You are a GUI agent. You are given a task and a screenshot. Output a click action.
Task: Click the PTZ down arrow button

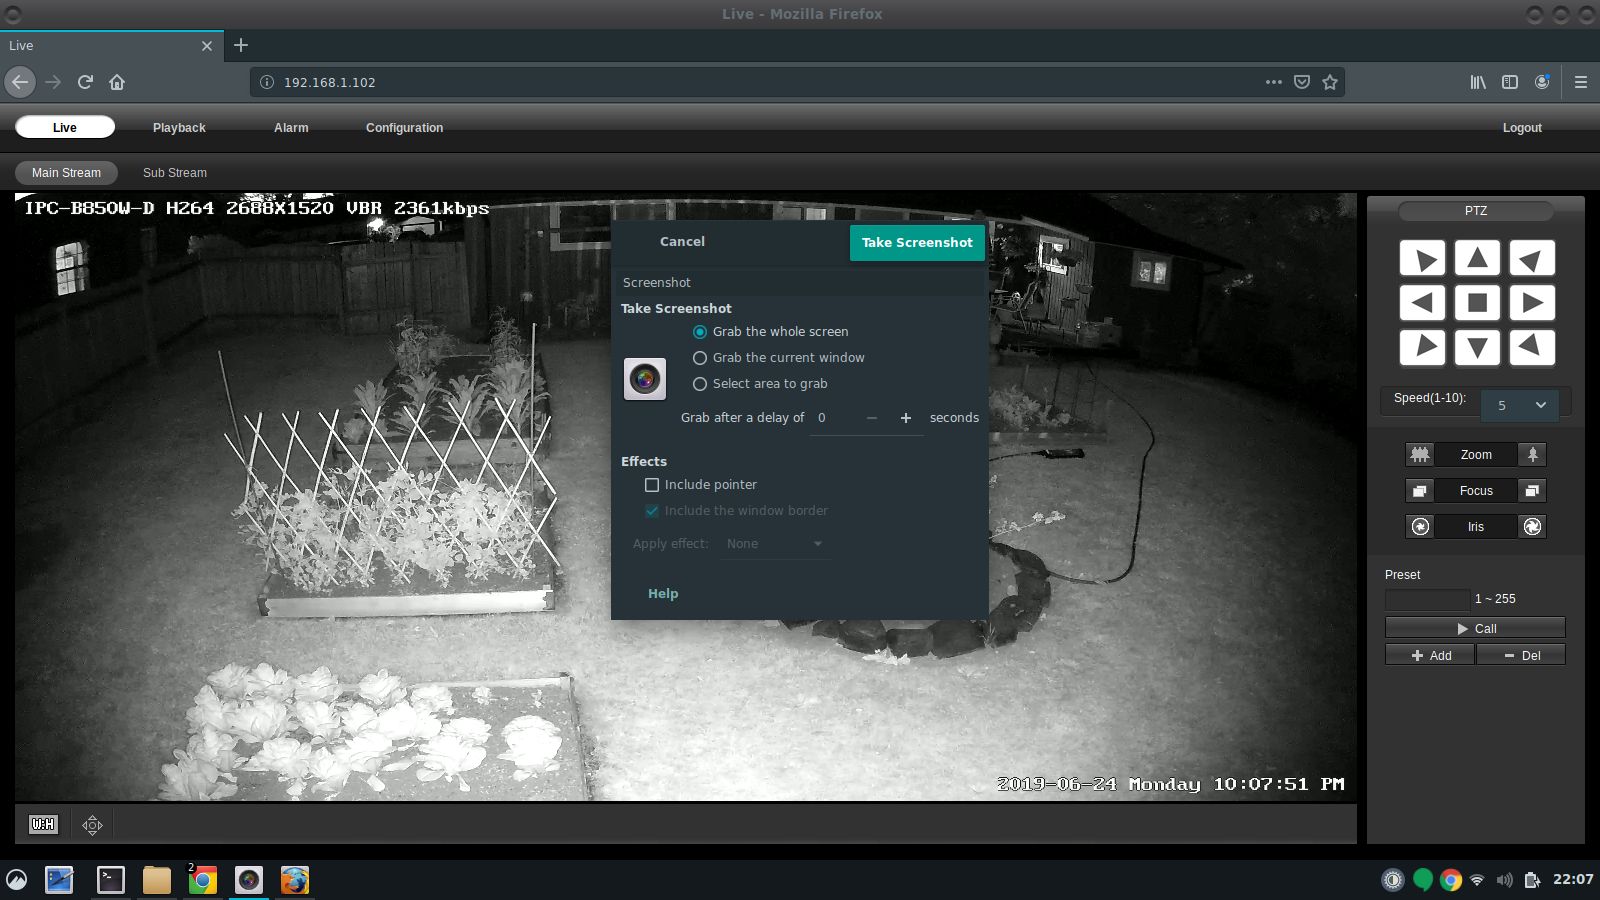click(x=1477, y=347)
